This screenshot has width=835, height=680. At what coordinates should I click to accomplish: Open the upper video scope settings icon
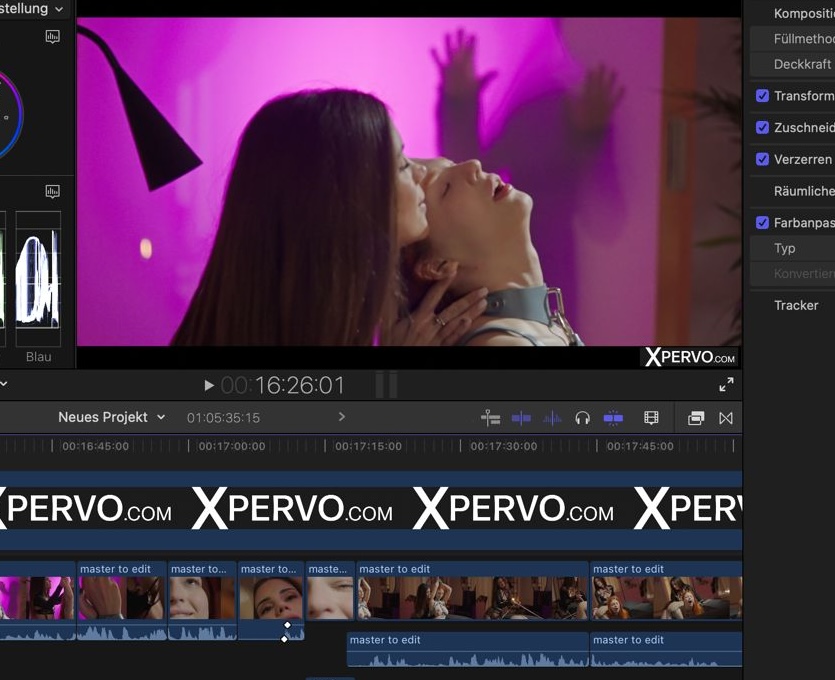52,37
